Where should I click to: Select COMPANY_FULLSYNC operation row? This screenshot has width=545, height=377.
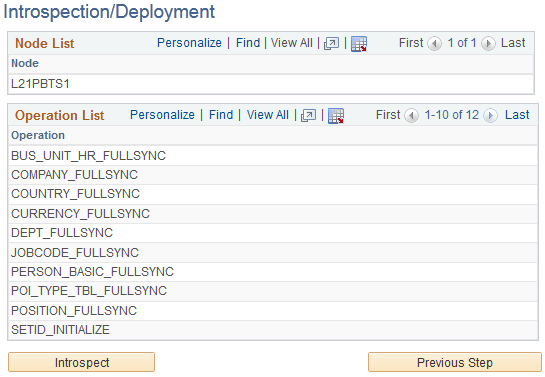273,175
